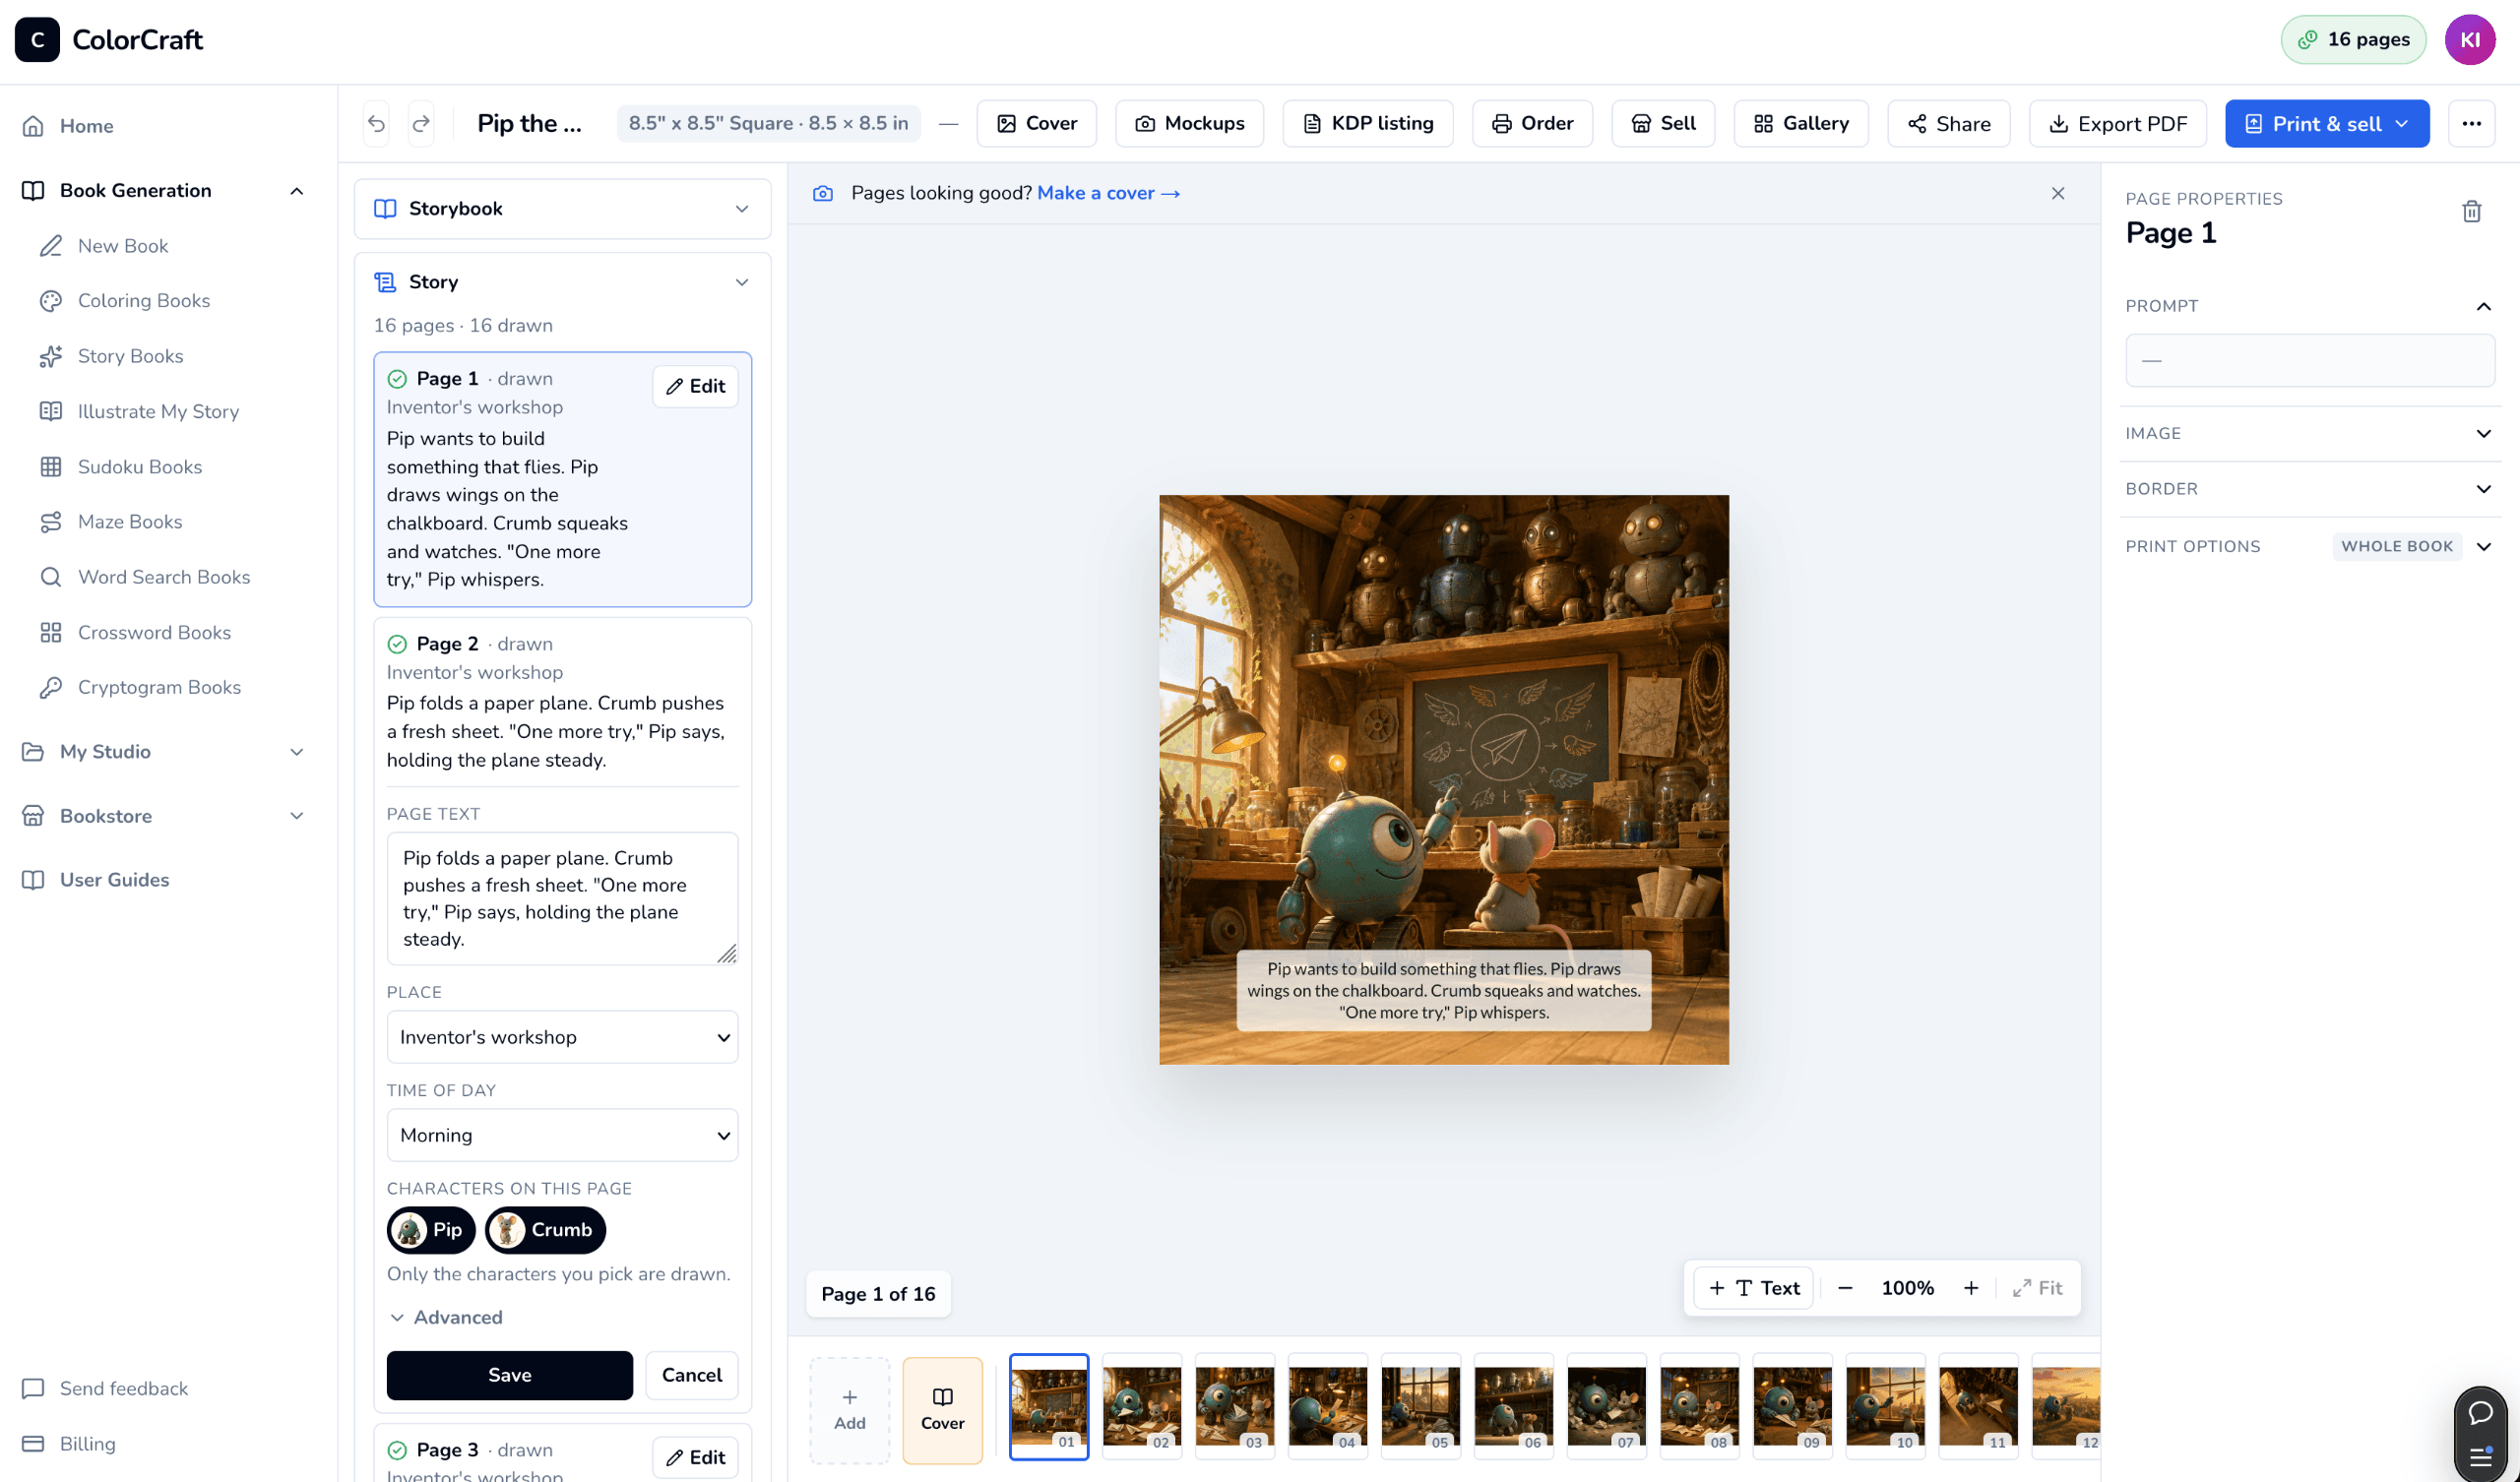Delete page using trash icon

click(x=2471, y=211)
